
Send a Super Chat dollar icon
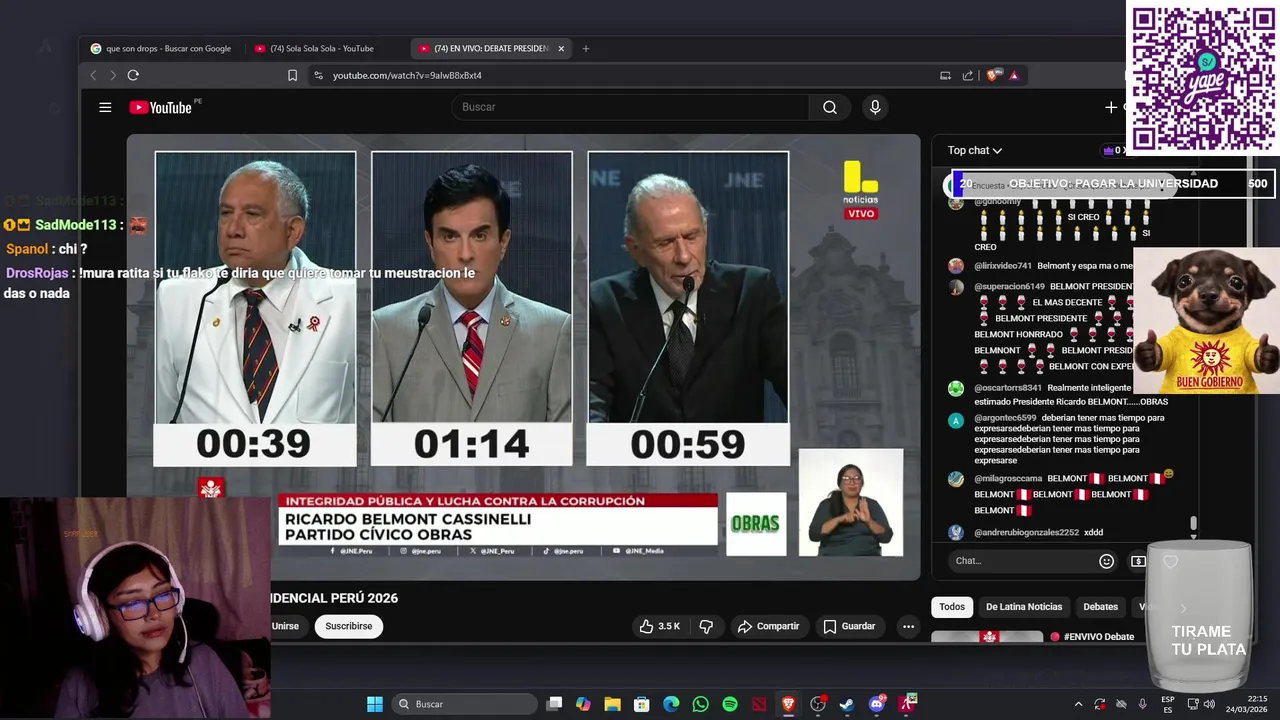pyautogui.click(x=1138, y=561)
